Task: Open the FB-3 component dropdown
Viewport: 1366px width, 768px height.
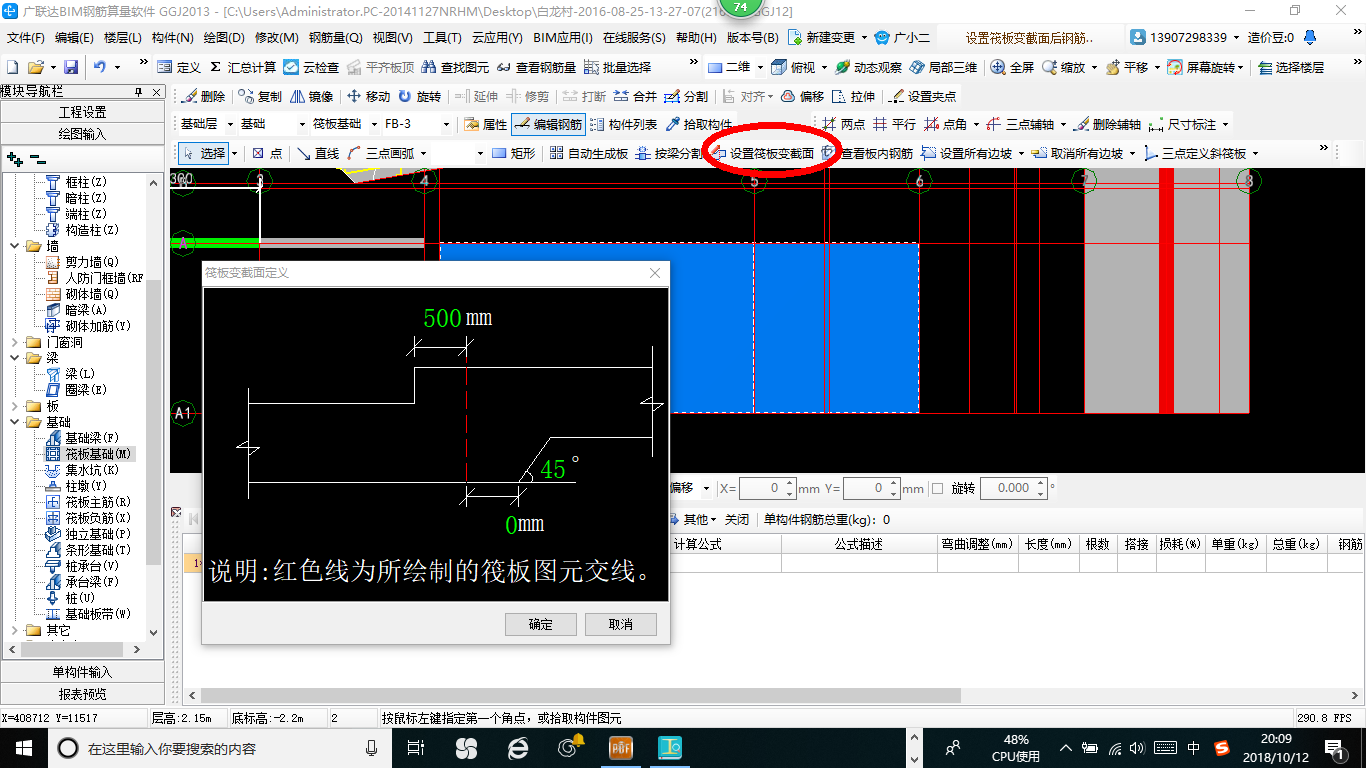Action: (446, 125)
